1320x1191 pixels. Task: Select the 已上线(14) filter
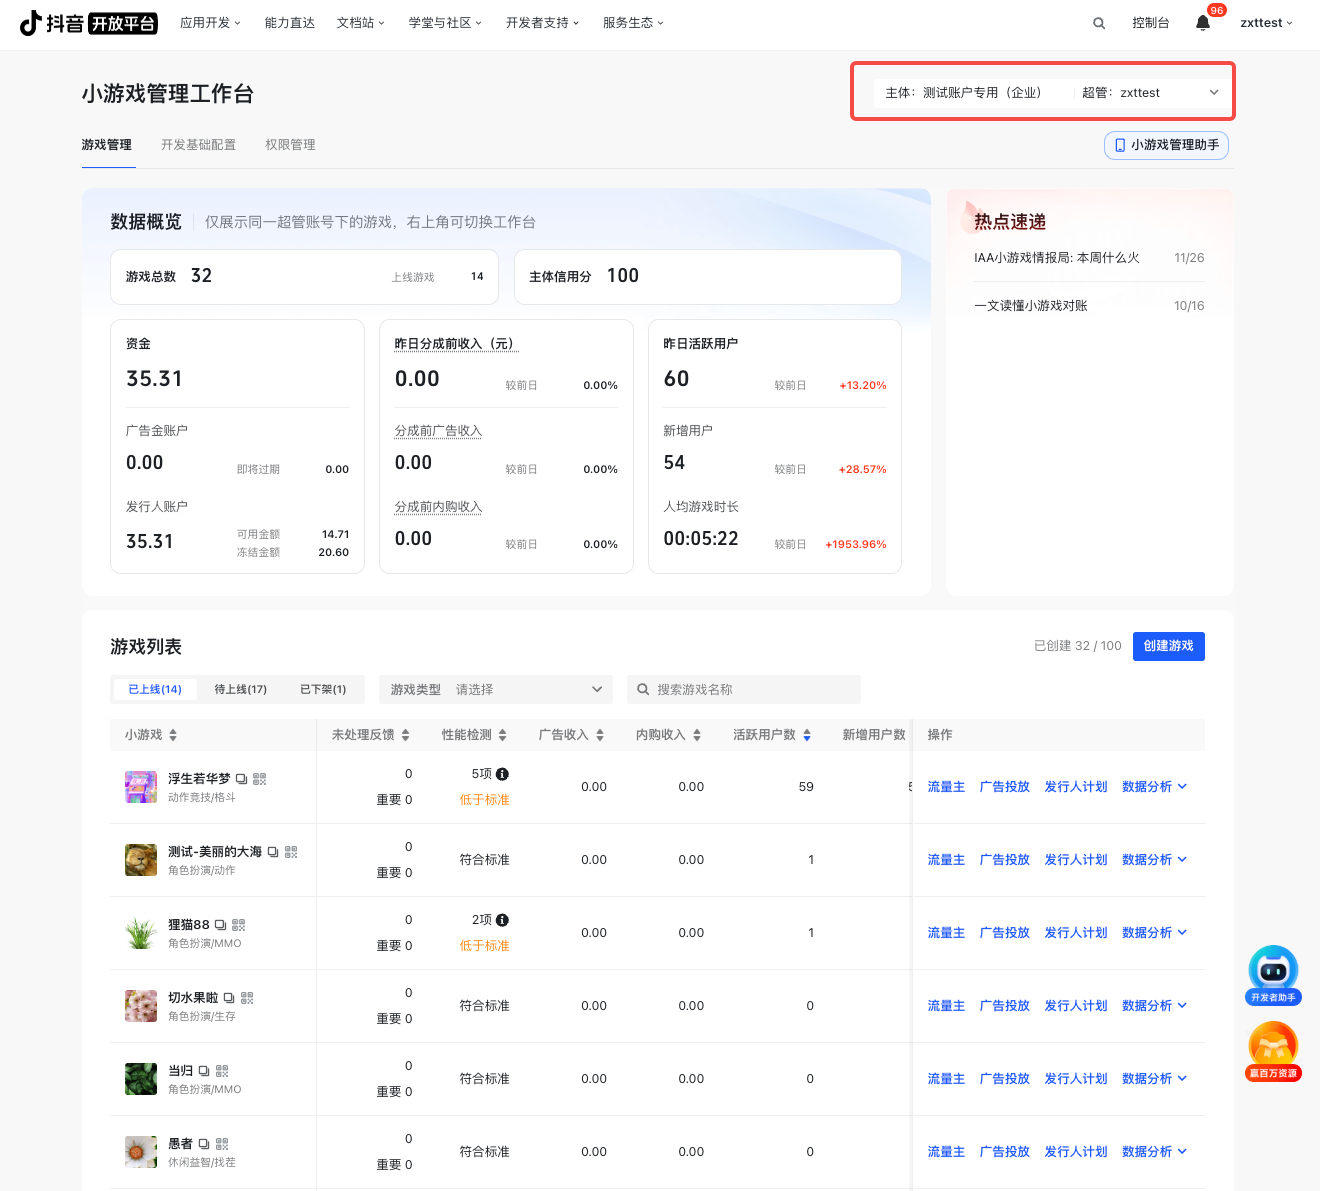[155, 690]
